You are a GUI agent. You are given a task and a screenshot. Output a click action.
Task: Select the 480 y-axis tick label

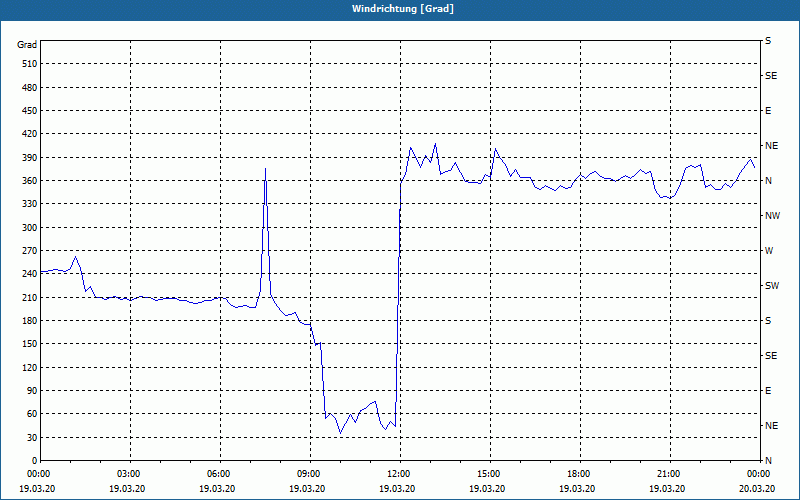pos(30,87)
